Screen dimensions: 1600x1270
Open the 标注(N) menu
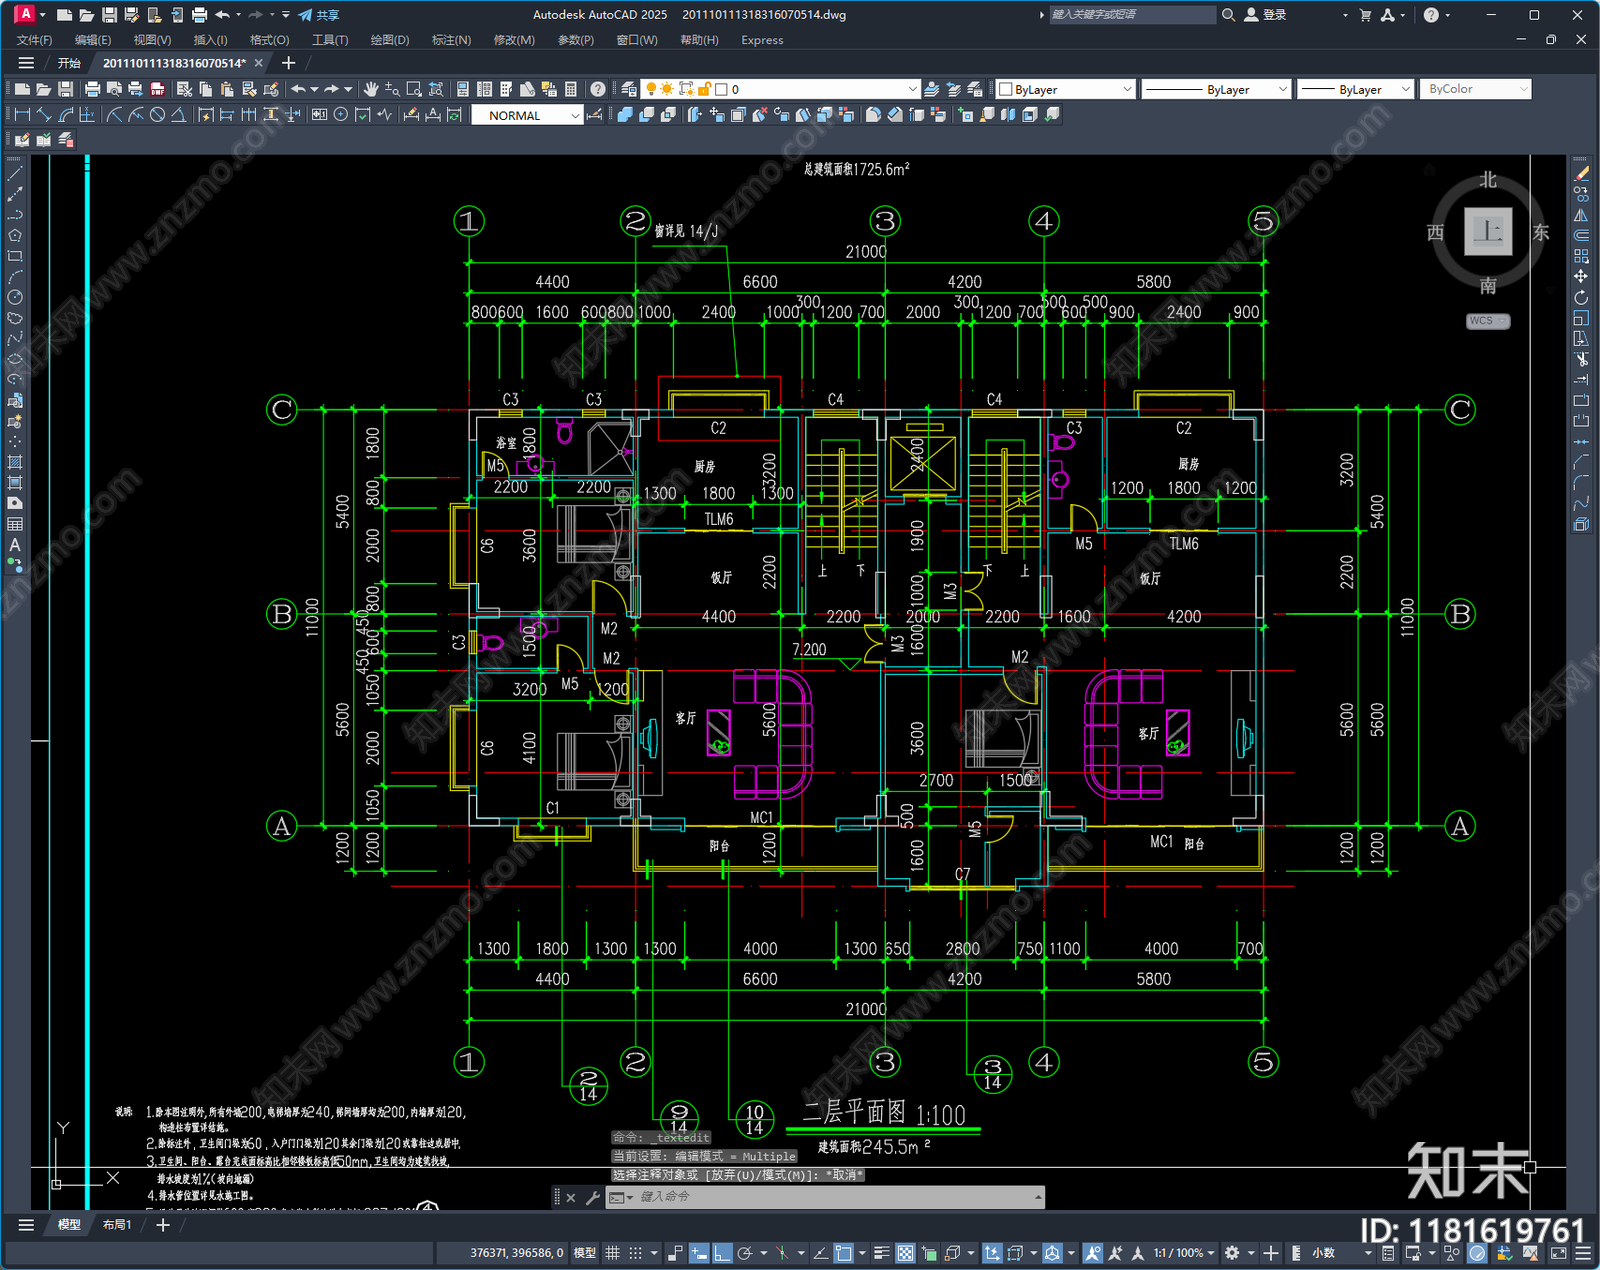[x=451, y=40]
